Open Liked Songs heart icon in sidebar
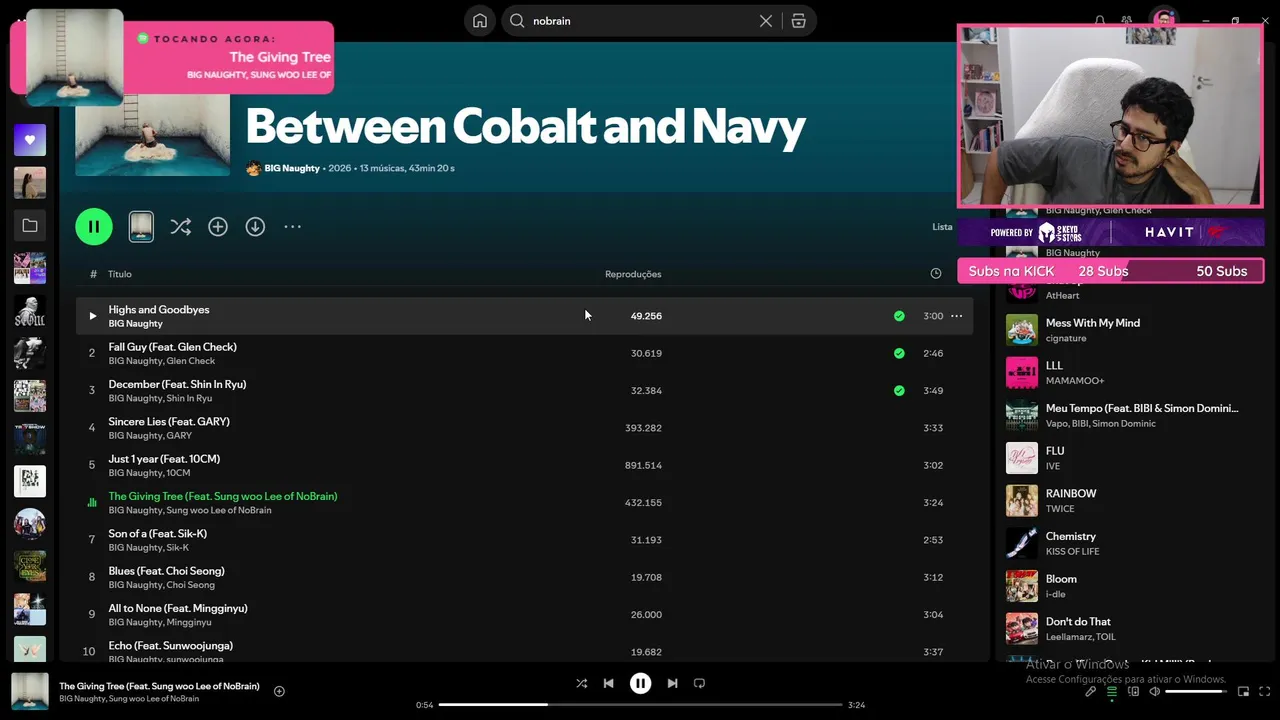 (30, 140)
